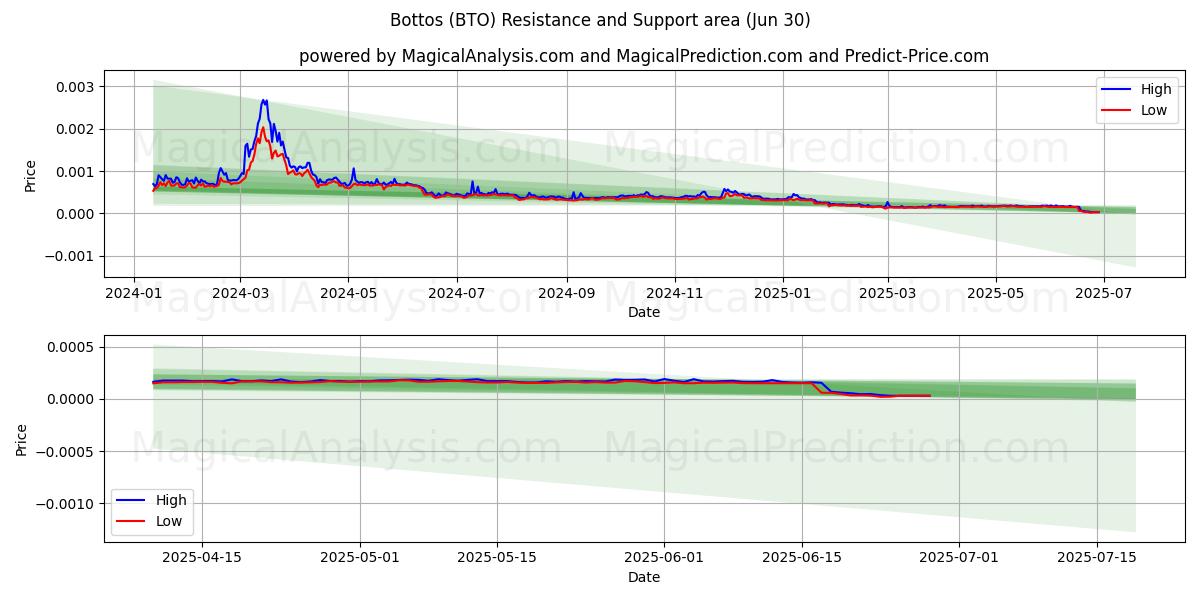Click the '2025-07-01' x-axis tick label
1200x600 pixels.
(x=959, y=558)
